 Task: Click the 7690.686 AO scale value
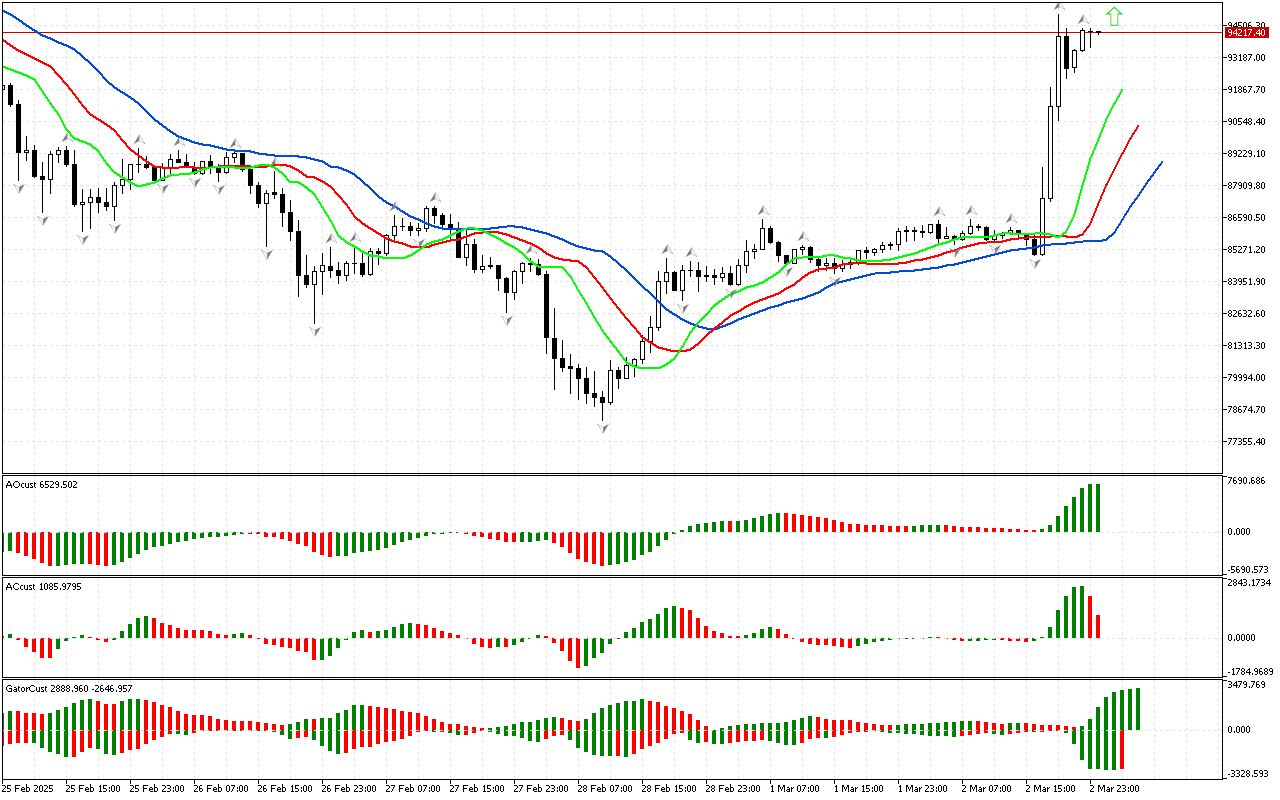(x=1246, y=481)
